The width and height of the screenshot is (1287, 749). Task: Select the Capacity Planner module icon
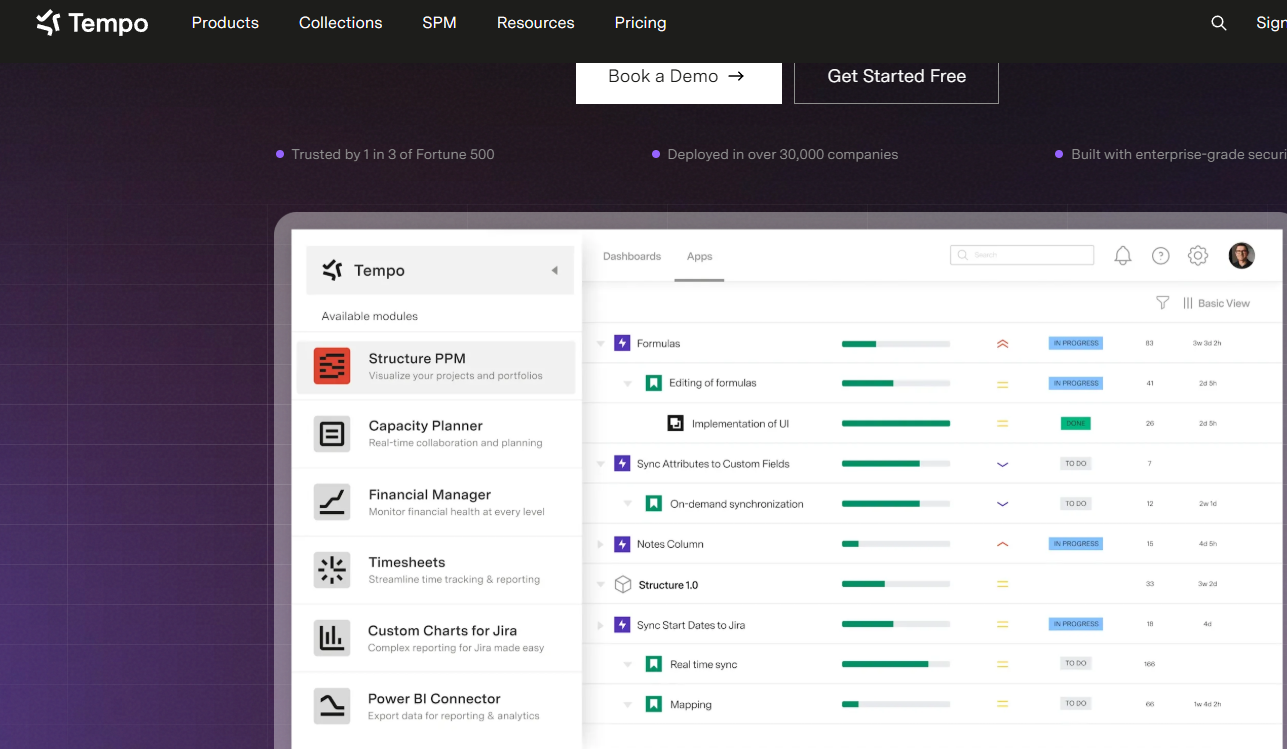tap(332, 434)
